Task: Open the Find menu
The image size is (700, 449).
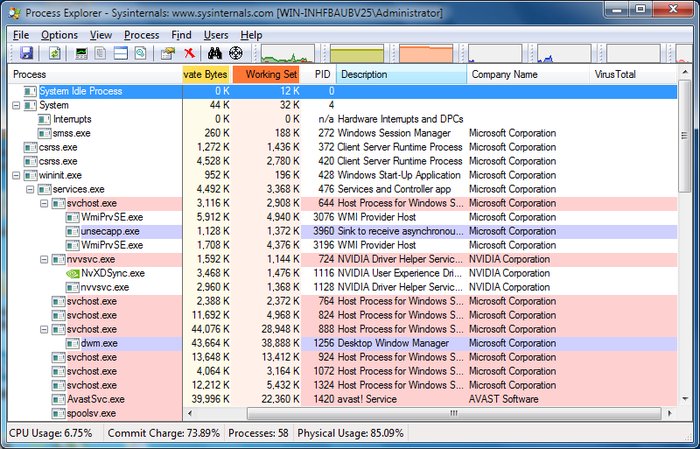Action: coord(181,35)
